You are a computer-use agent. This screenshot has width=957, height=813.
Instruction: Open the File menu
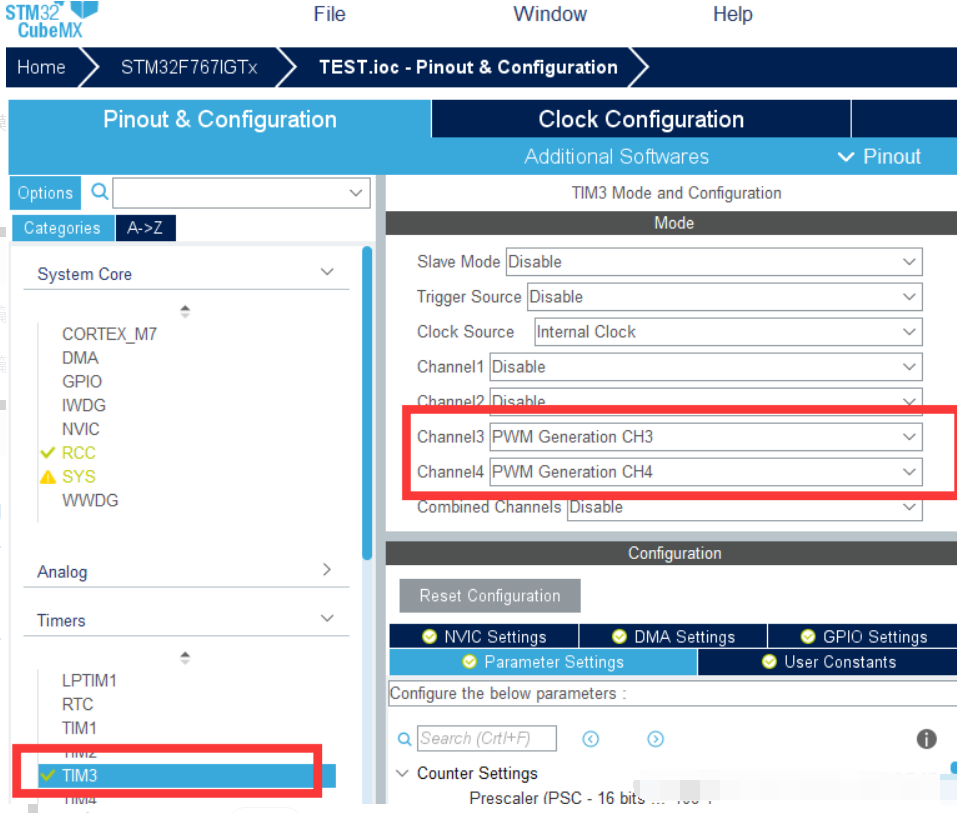tap(330, 14)
